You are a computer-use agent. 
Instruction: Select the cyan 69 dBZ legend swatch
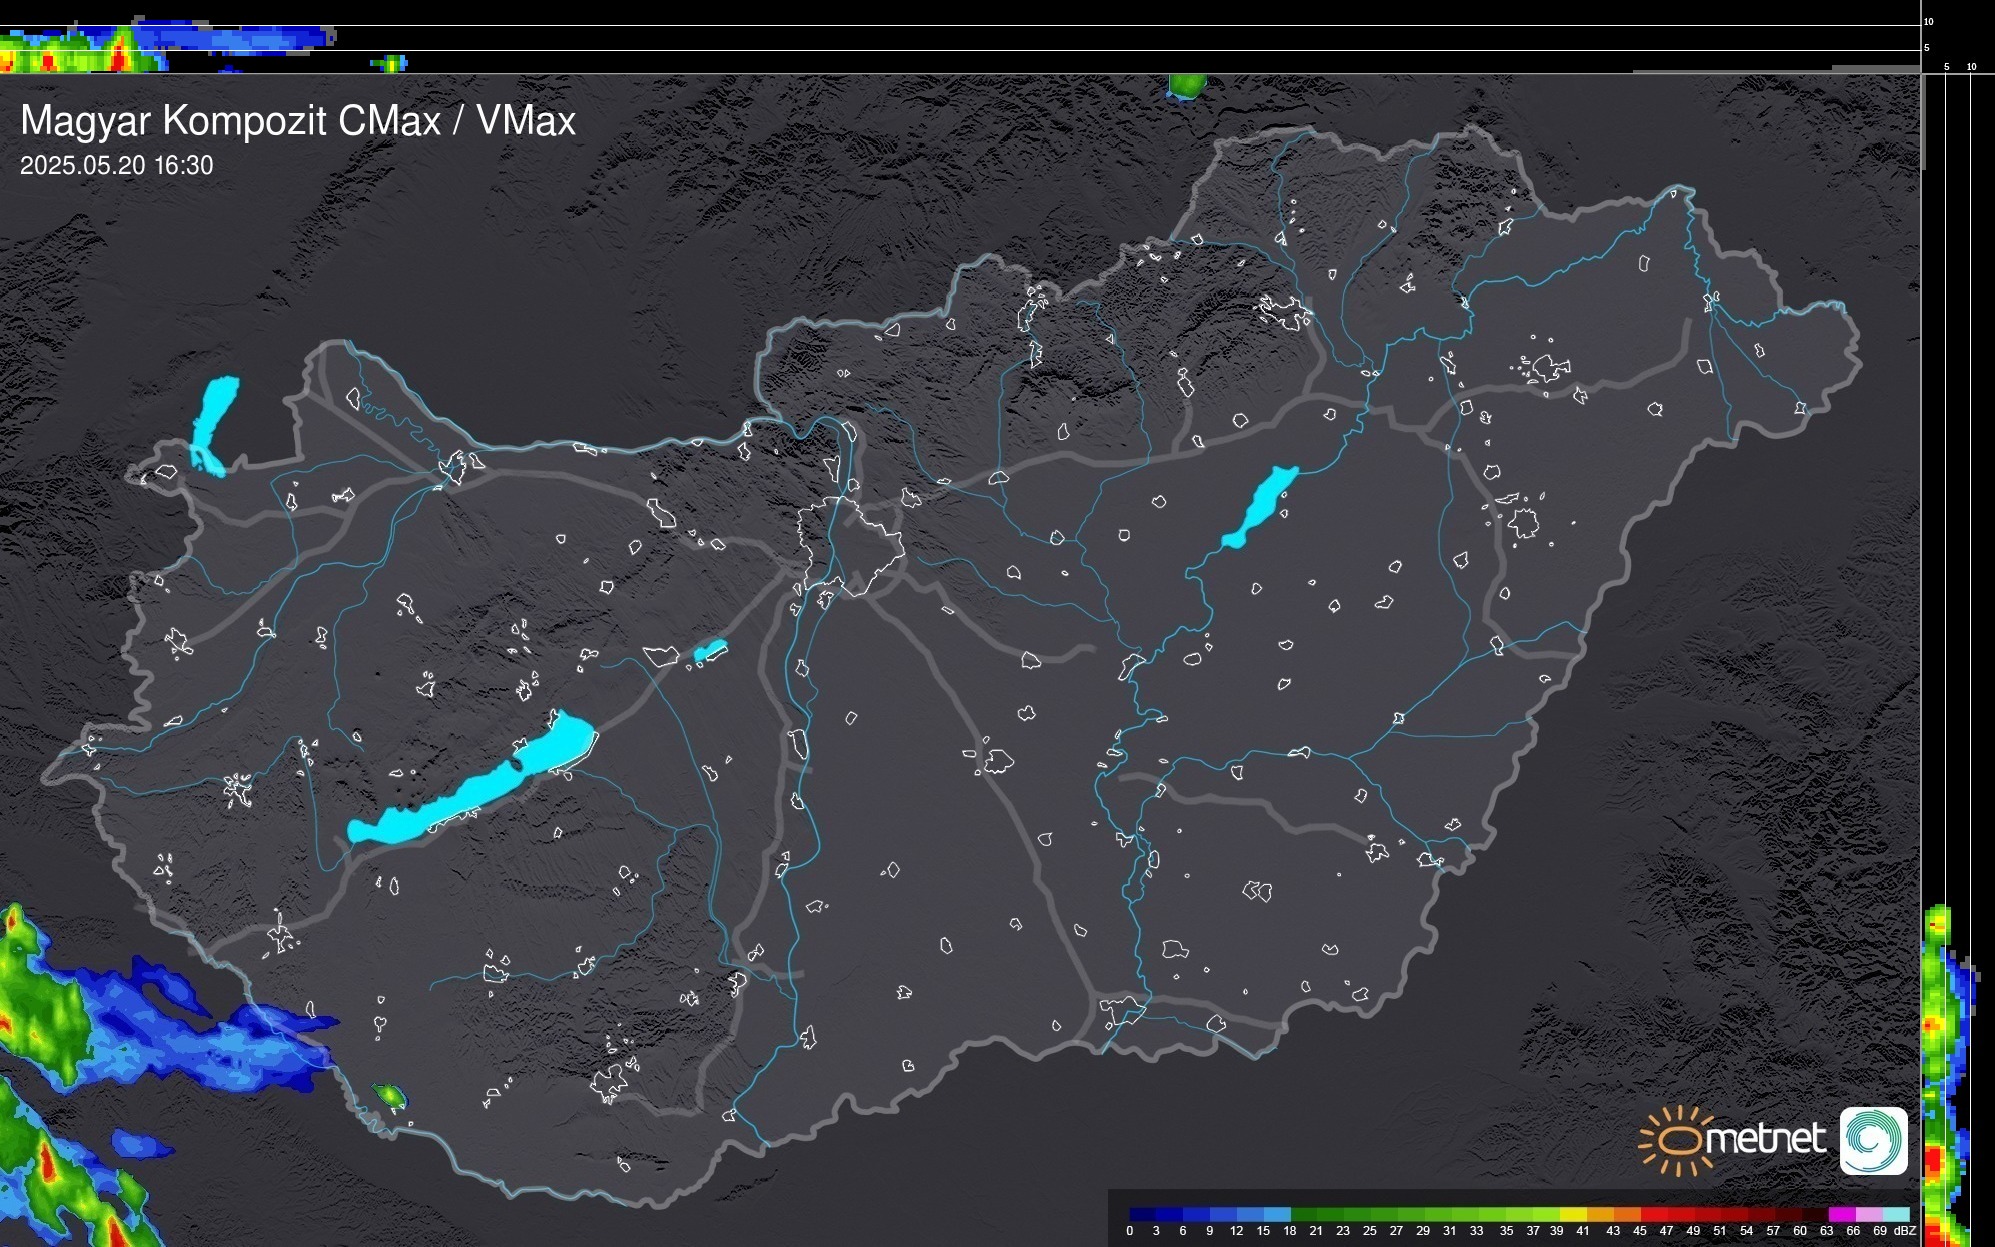pyautogui.click(x=1895, y=1214)
